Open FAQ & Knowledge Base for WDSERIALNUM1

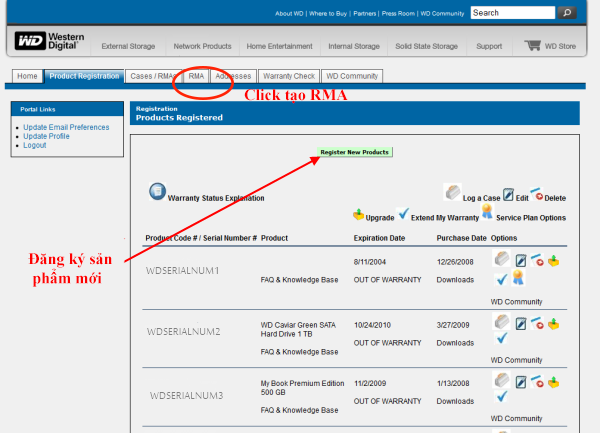coord(300,280)
